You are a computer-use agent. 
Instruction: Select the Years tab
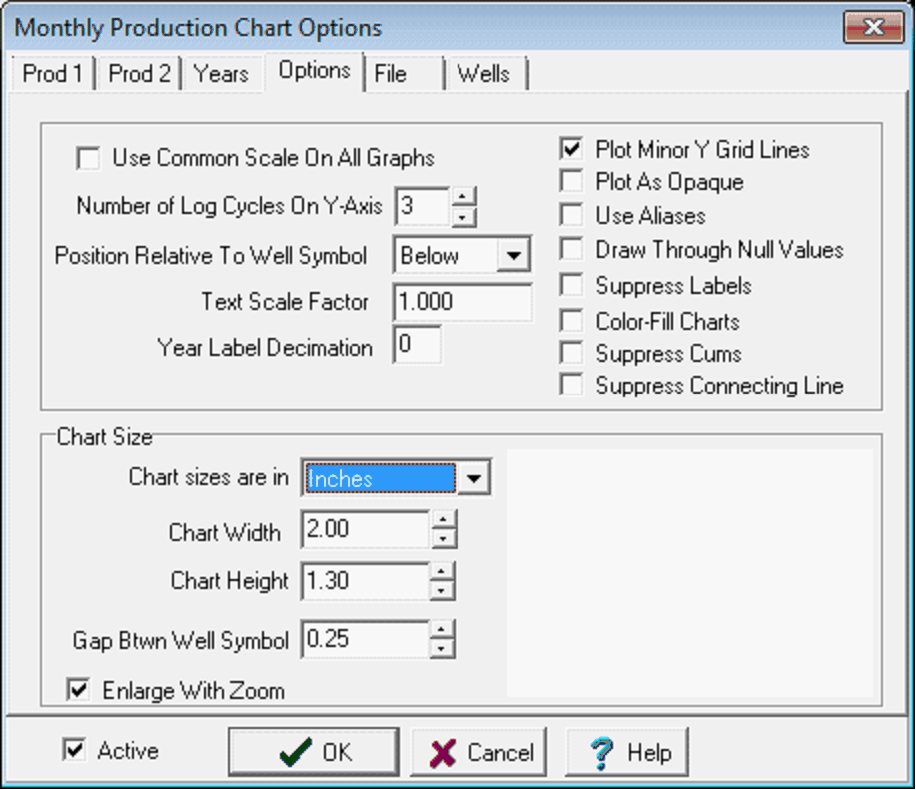tap(221, 74)
